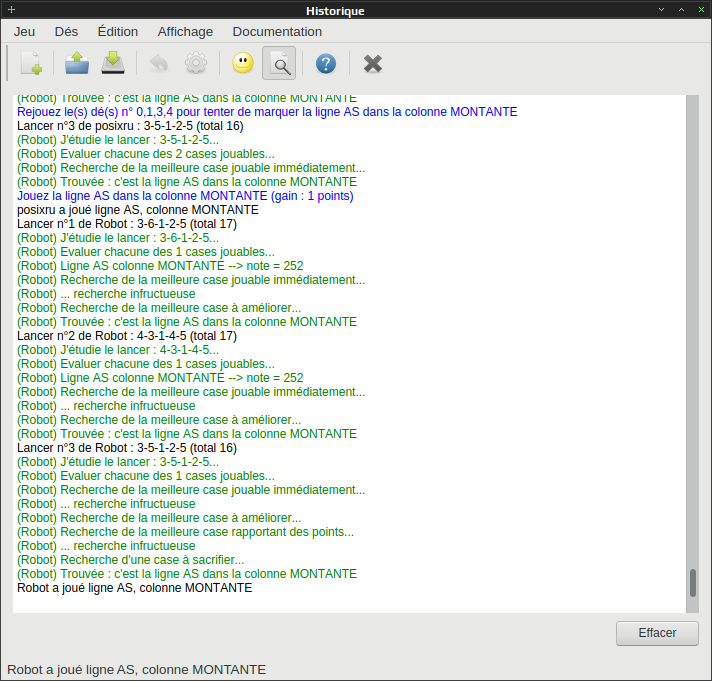Minimize the Historique window
712x681 pixels.
pos(662,10)
